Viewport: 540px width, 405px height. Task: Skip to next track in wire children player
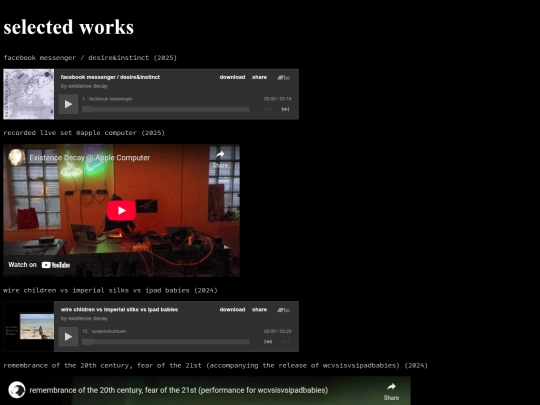click(285, 342)
